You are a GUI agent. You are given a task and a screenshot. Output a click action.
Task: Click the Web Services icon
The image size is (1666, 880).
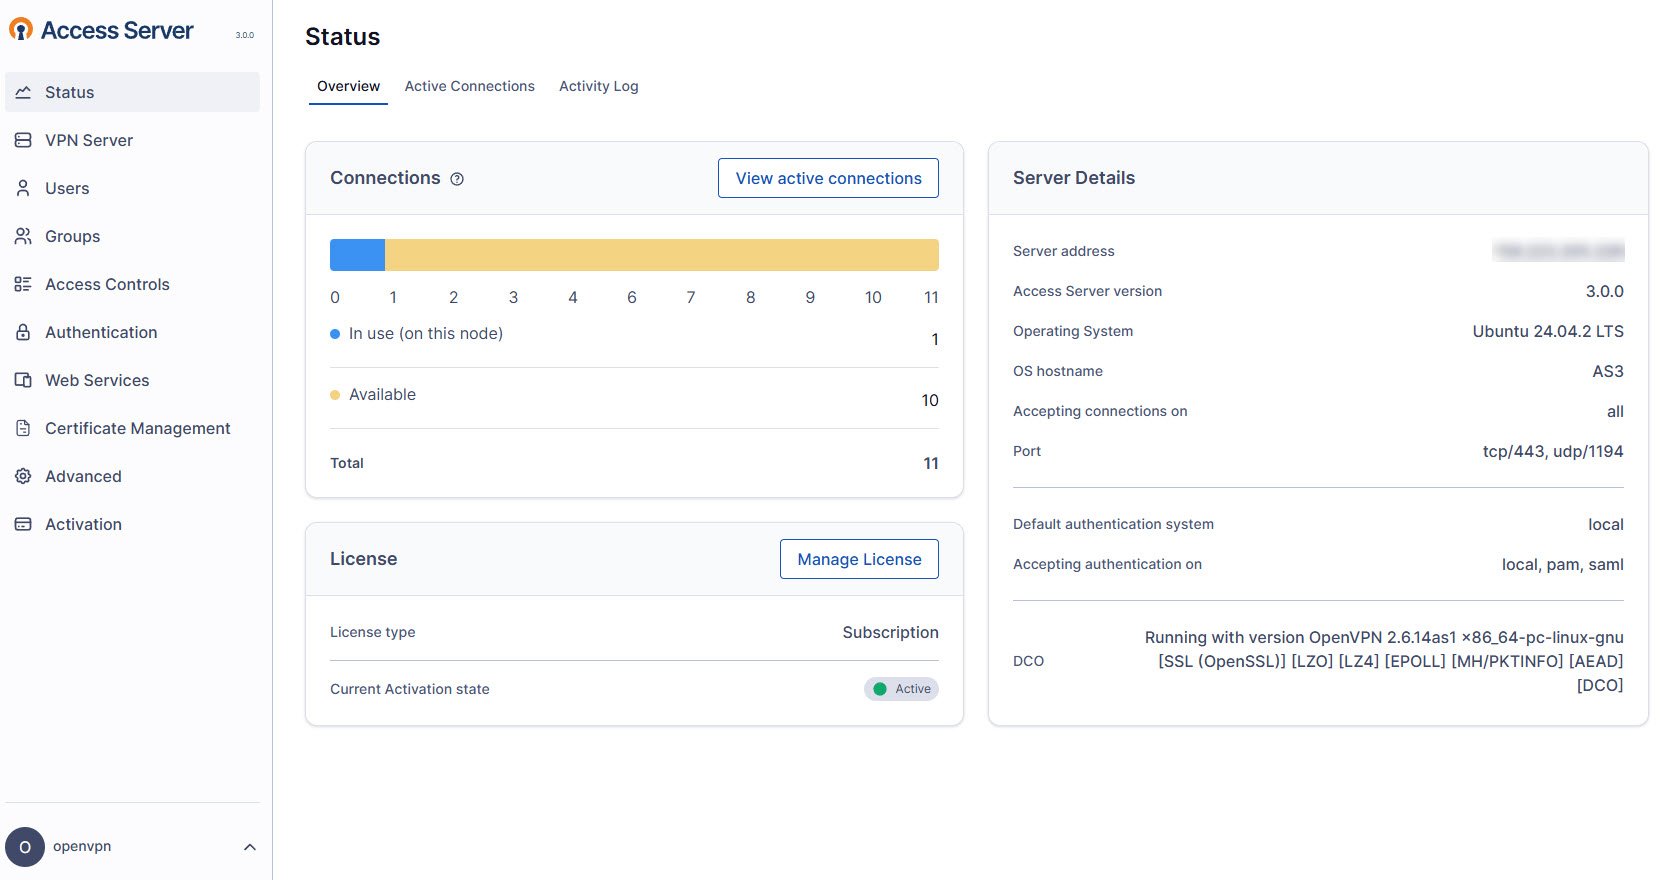pyautogui.click(x=23, y=380)
